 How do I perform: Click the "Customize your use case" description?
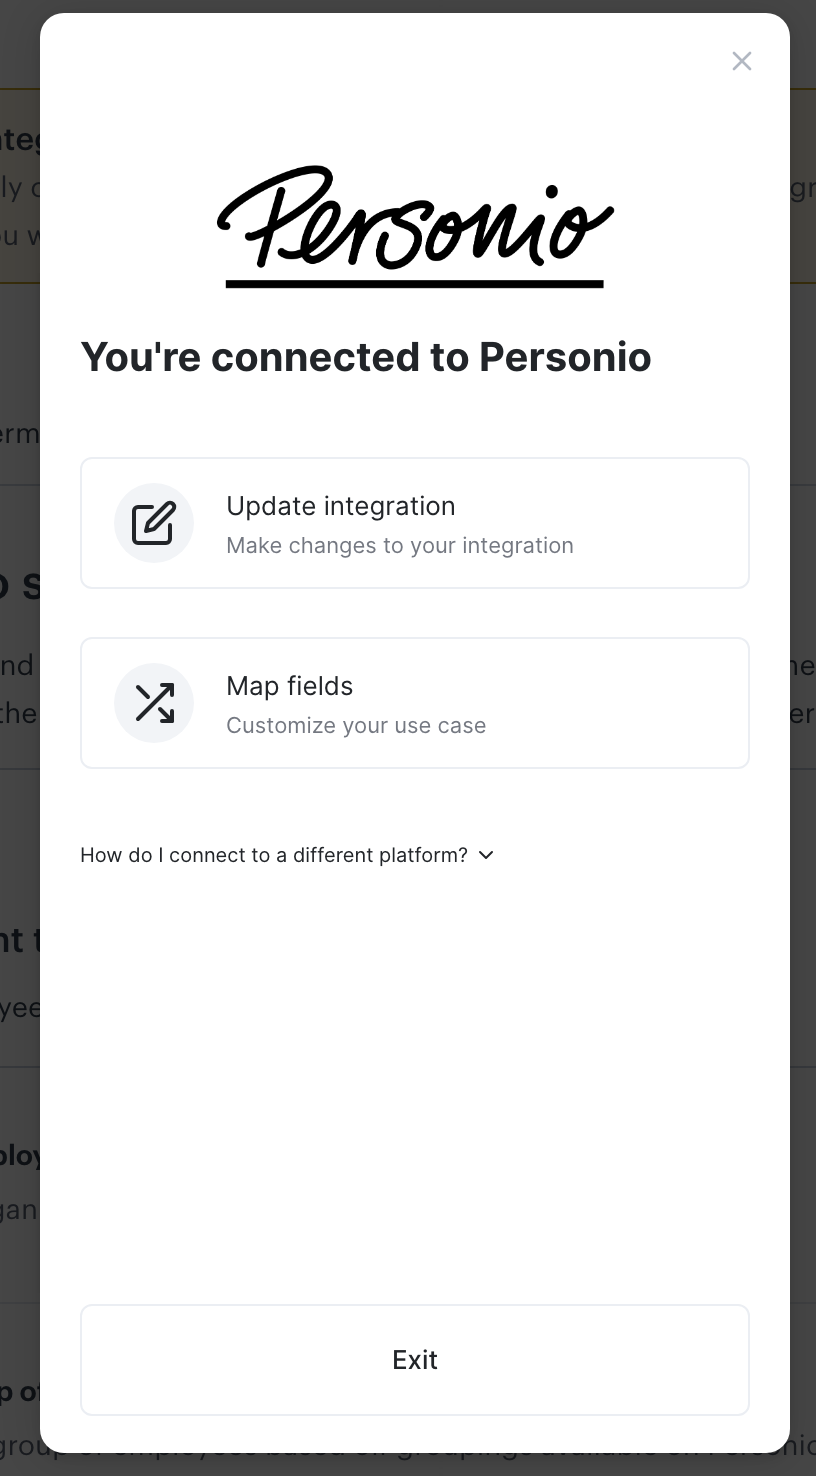356,725
